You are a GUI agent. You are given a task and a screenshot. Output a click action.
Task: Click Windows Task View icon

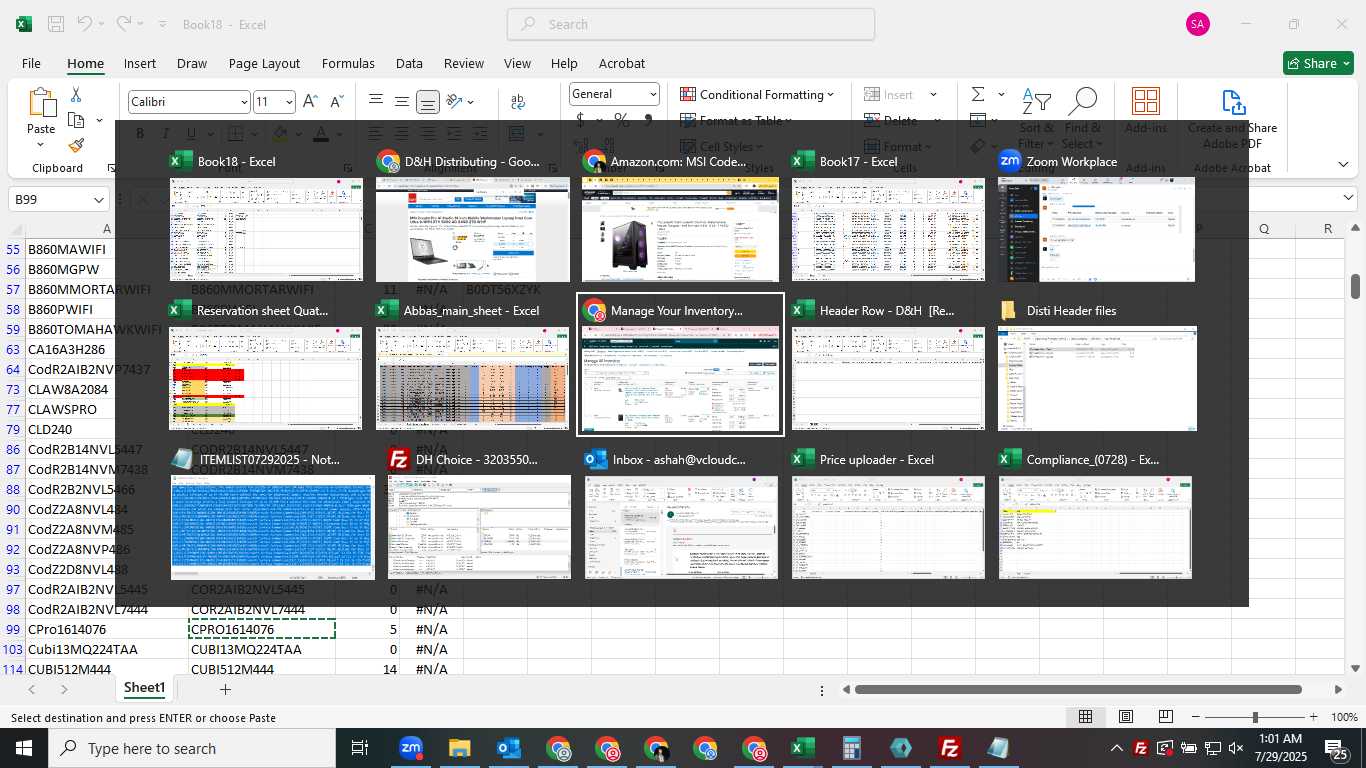(360, 748)
